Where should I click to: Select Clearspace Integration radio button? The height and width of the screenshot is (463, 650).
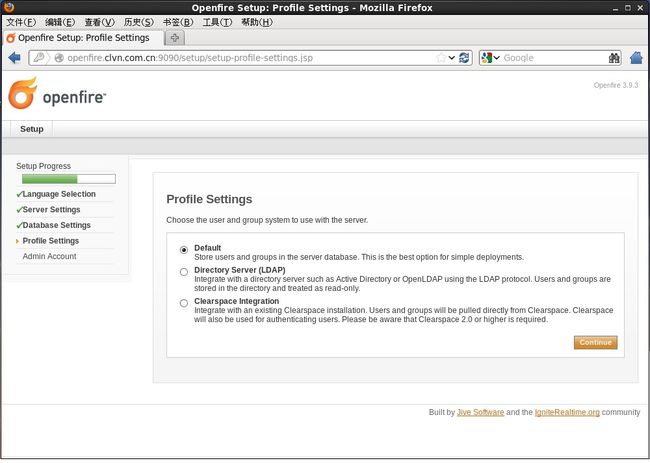(x=184, y=303)
